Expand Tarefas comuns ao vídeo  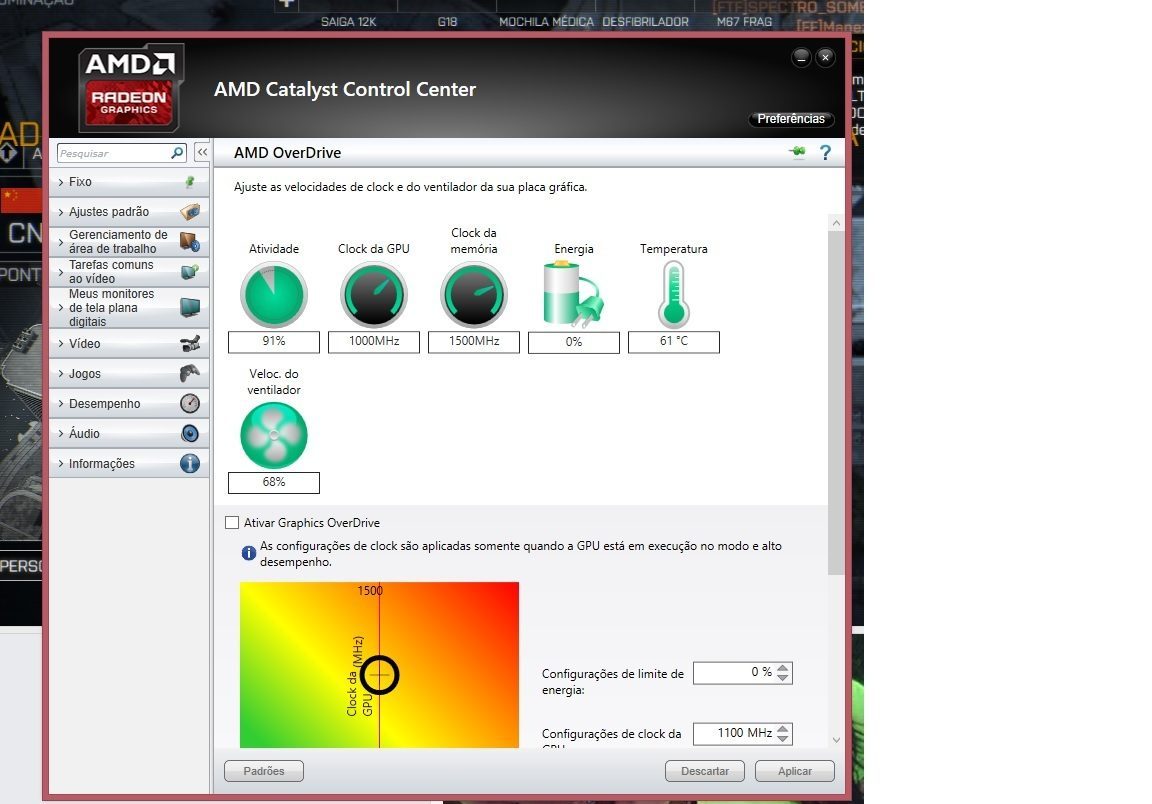(x=129, y=272)
